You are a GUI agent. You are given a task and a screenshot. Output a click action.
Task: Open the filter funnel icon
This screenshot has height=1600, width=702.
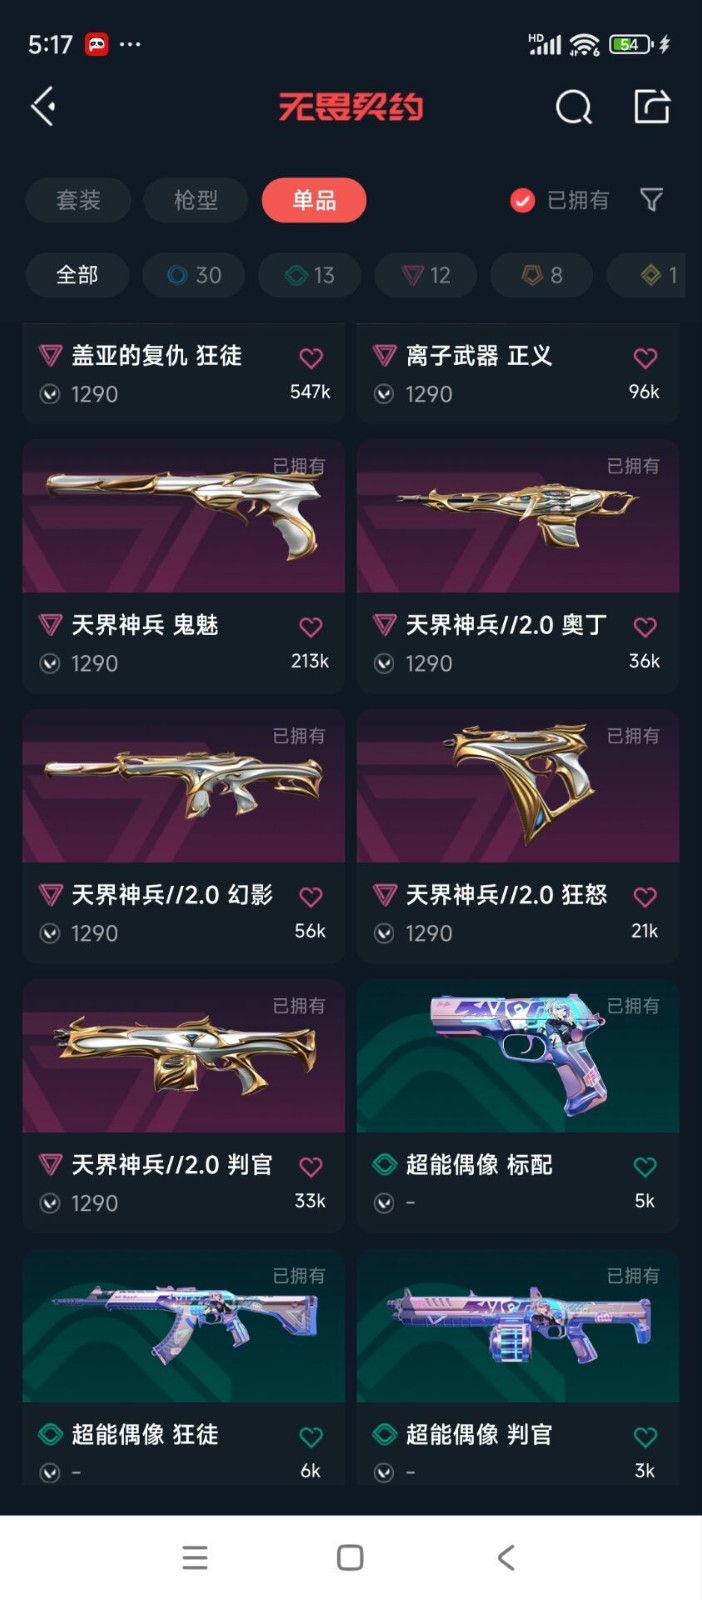651,200
